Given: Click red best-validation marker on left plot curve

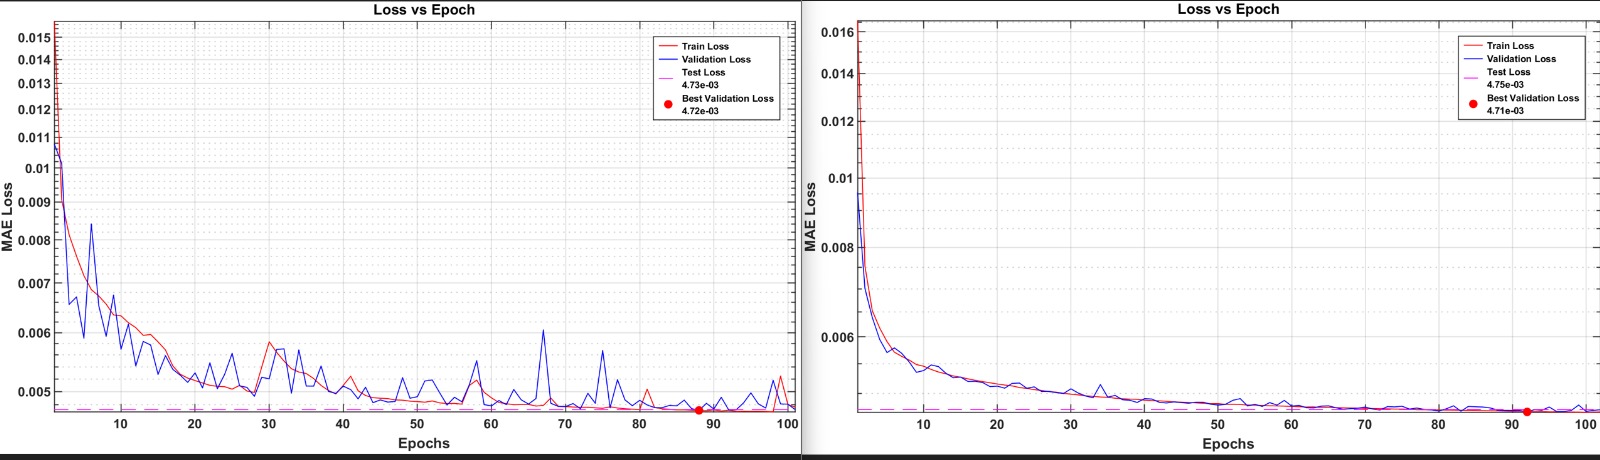Looking at the screenshot, I should coord(698,410).
